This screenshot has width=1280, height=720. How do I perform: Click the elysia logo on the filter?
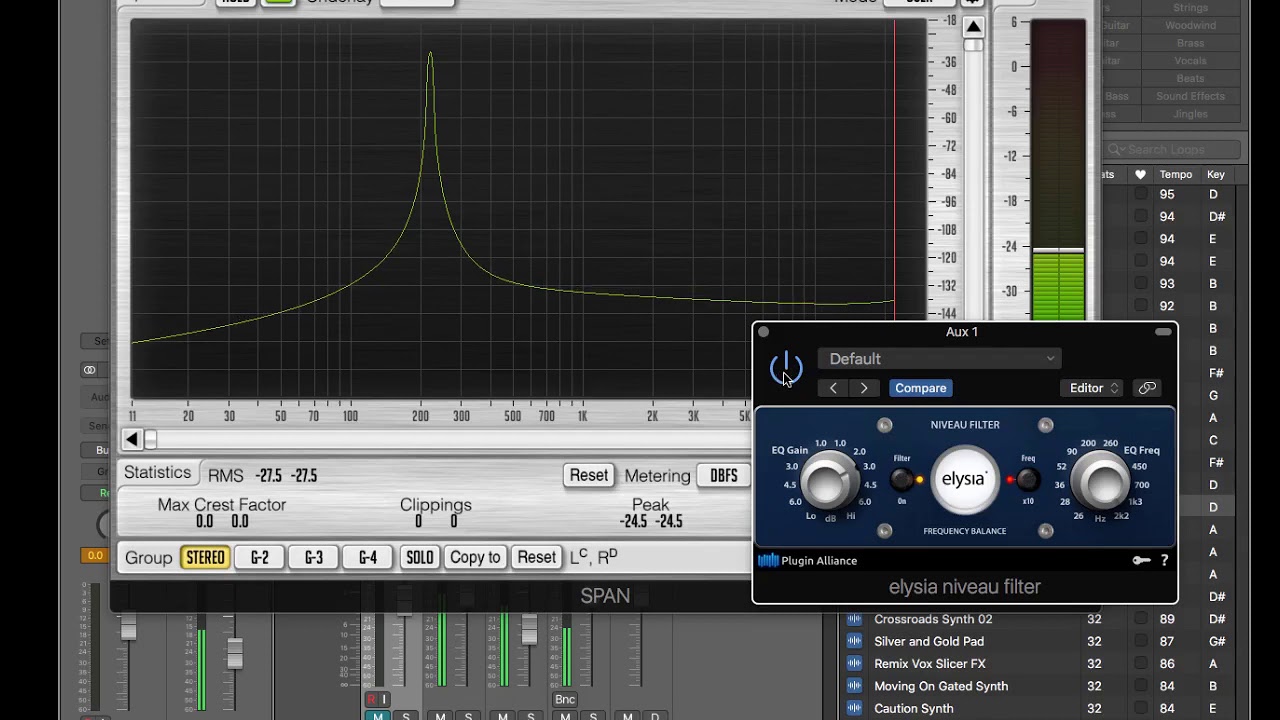(964, 479)
